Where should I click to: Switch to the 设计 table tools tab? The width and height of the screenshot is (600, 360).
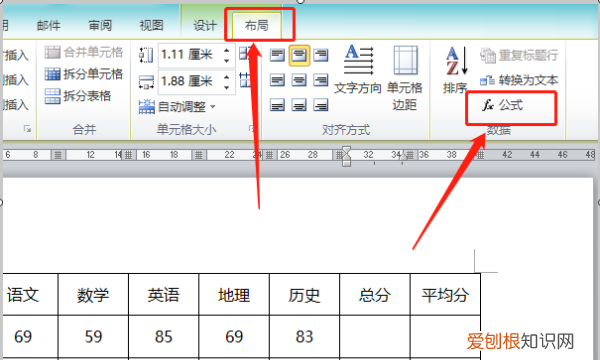pyautogui.click(x=205, y=25)
